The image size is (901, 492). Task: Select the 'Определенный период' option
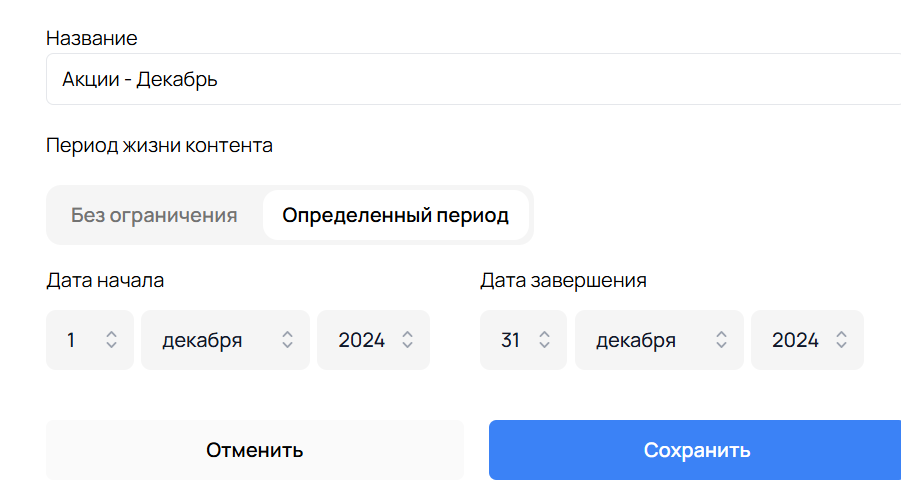pyautogui.click(x=395, y=215)
